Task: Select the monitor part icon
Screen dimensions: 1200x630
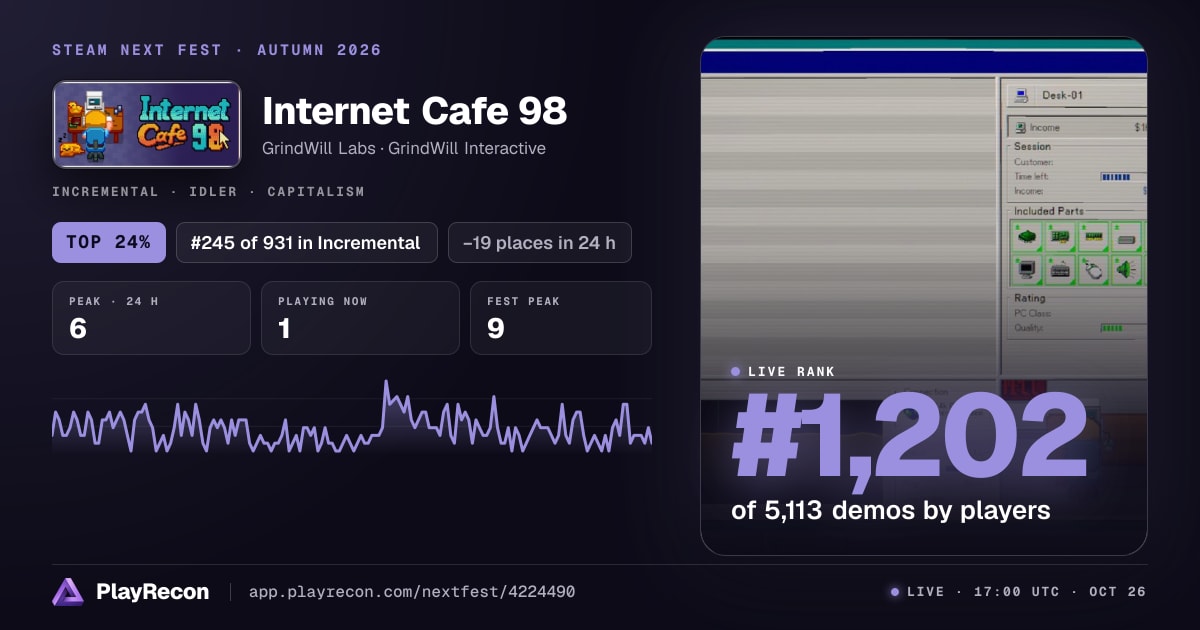Action: pyautogui.click(x=1027, y=270)
